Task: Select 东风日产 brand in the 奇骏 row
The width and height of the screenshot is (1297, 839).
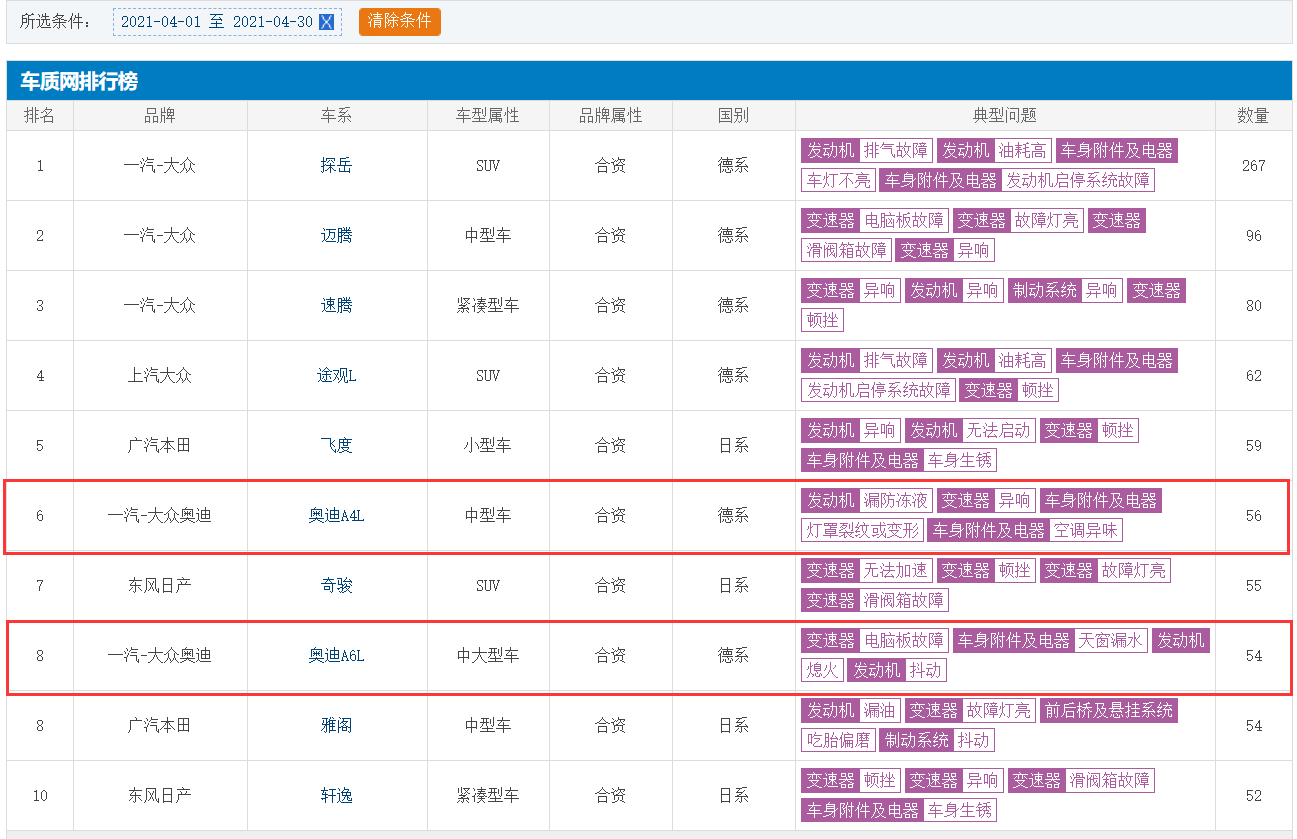Action: pos(160,586)
